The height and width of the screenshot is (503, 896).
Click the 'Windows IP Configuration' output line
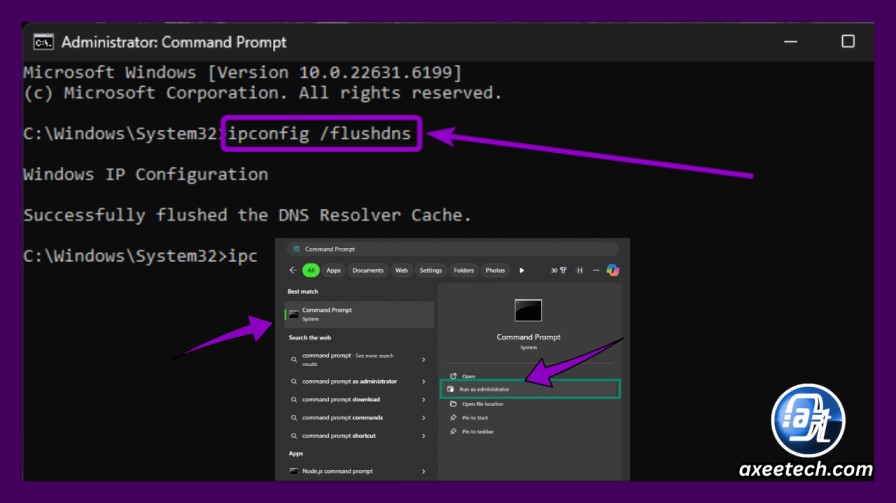[x=146, y=174]
